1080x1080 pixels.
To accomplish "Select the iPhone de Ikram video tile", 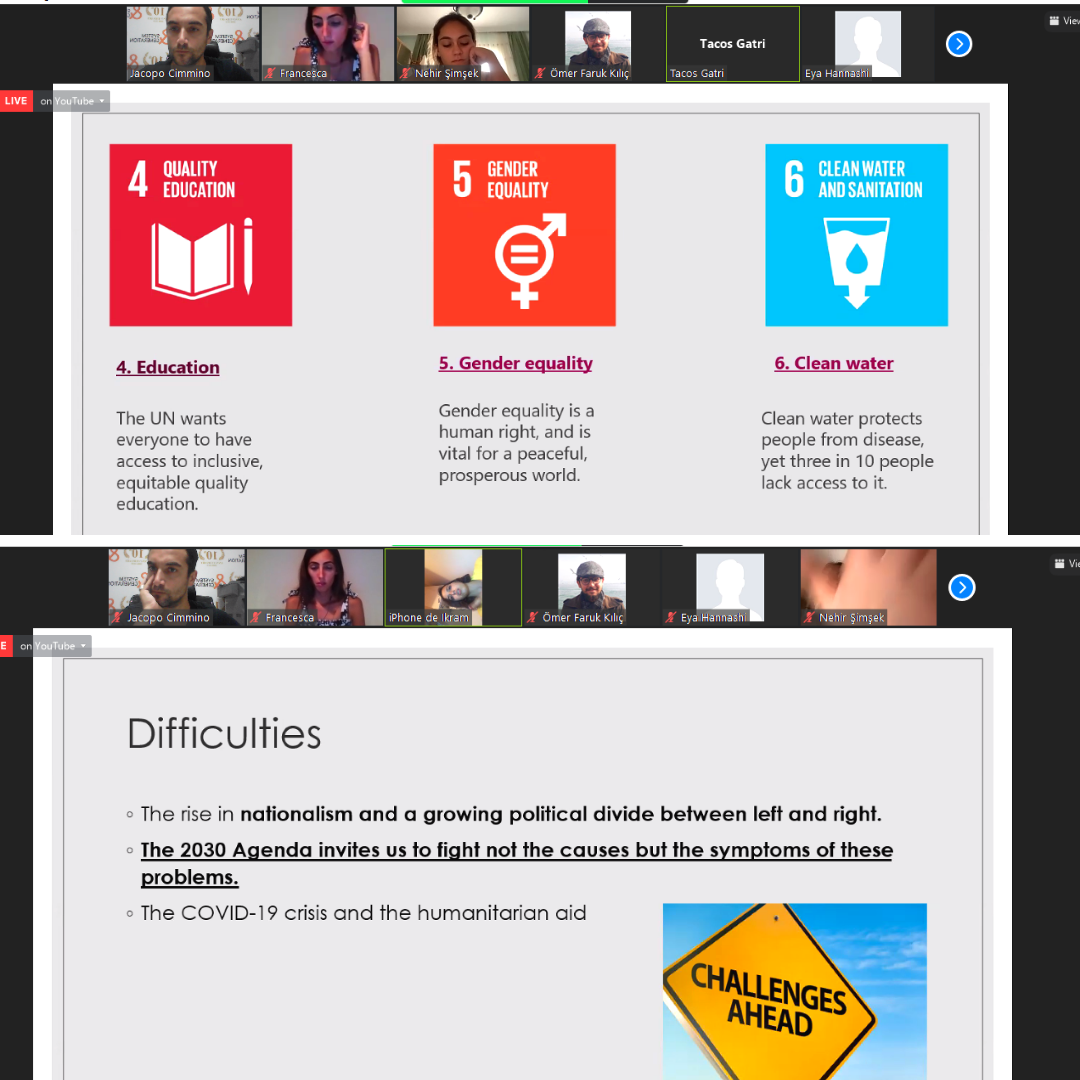I will point(453,588).
